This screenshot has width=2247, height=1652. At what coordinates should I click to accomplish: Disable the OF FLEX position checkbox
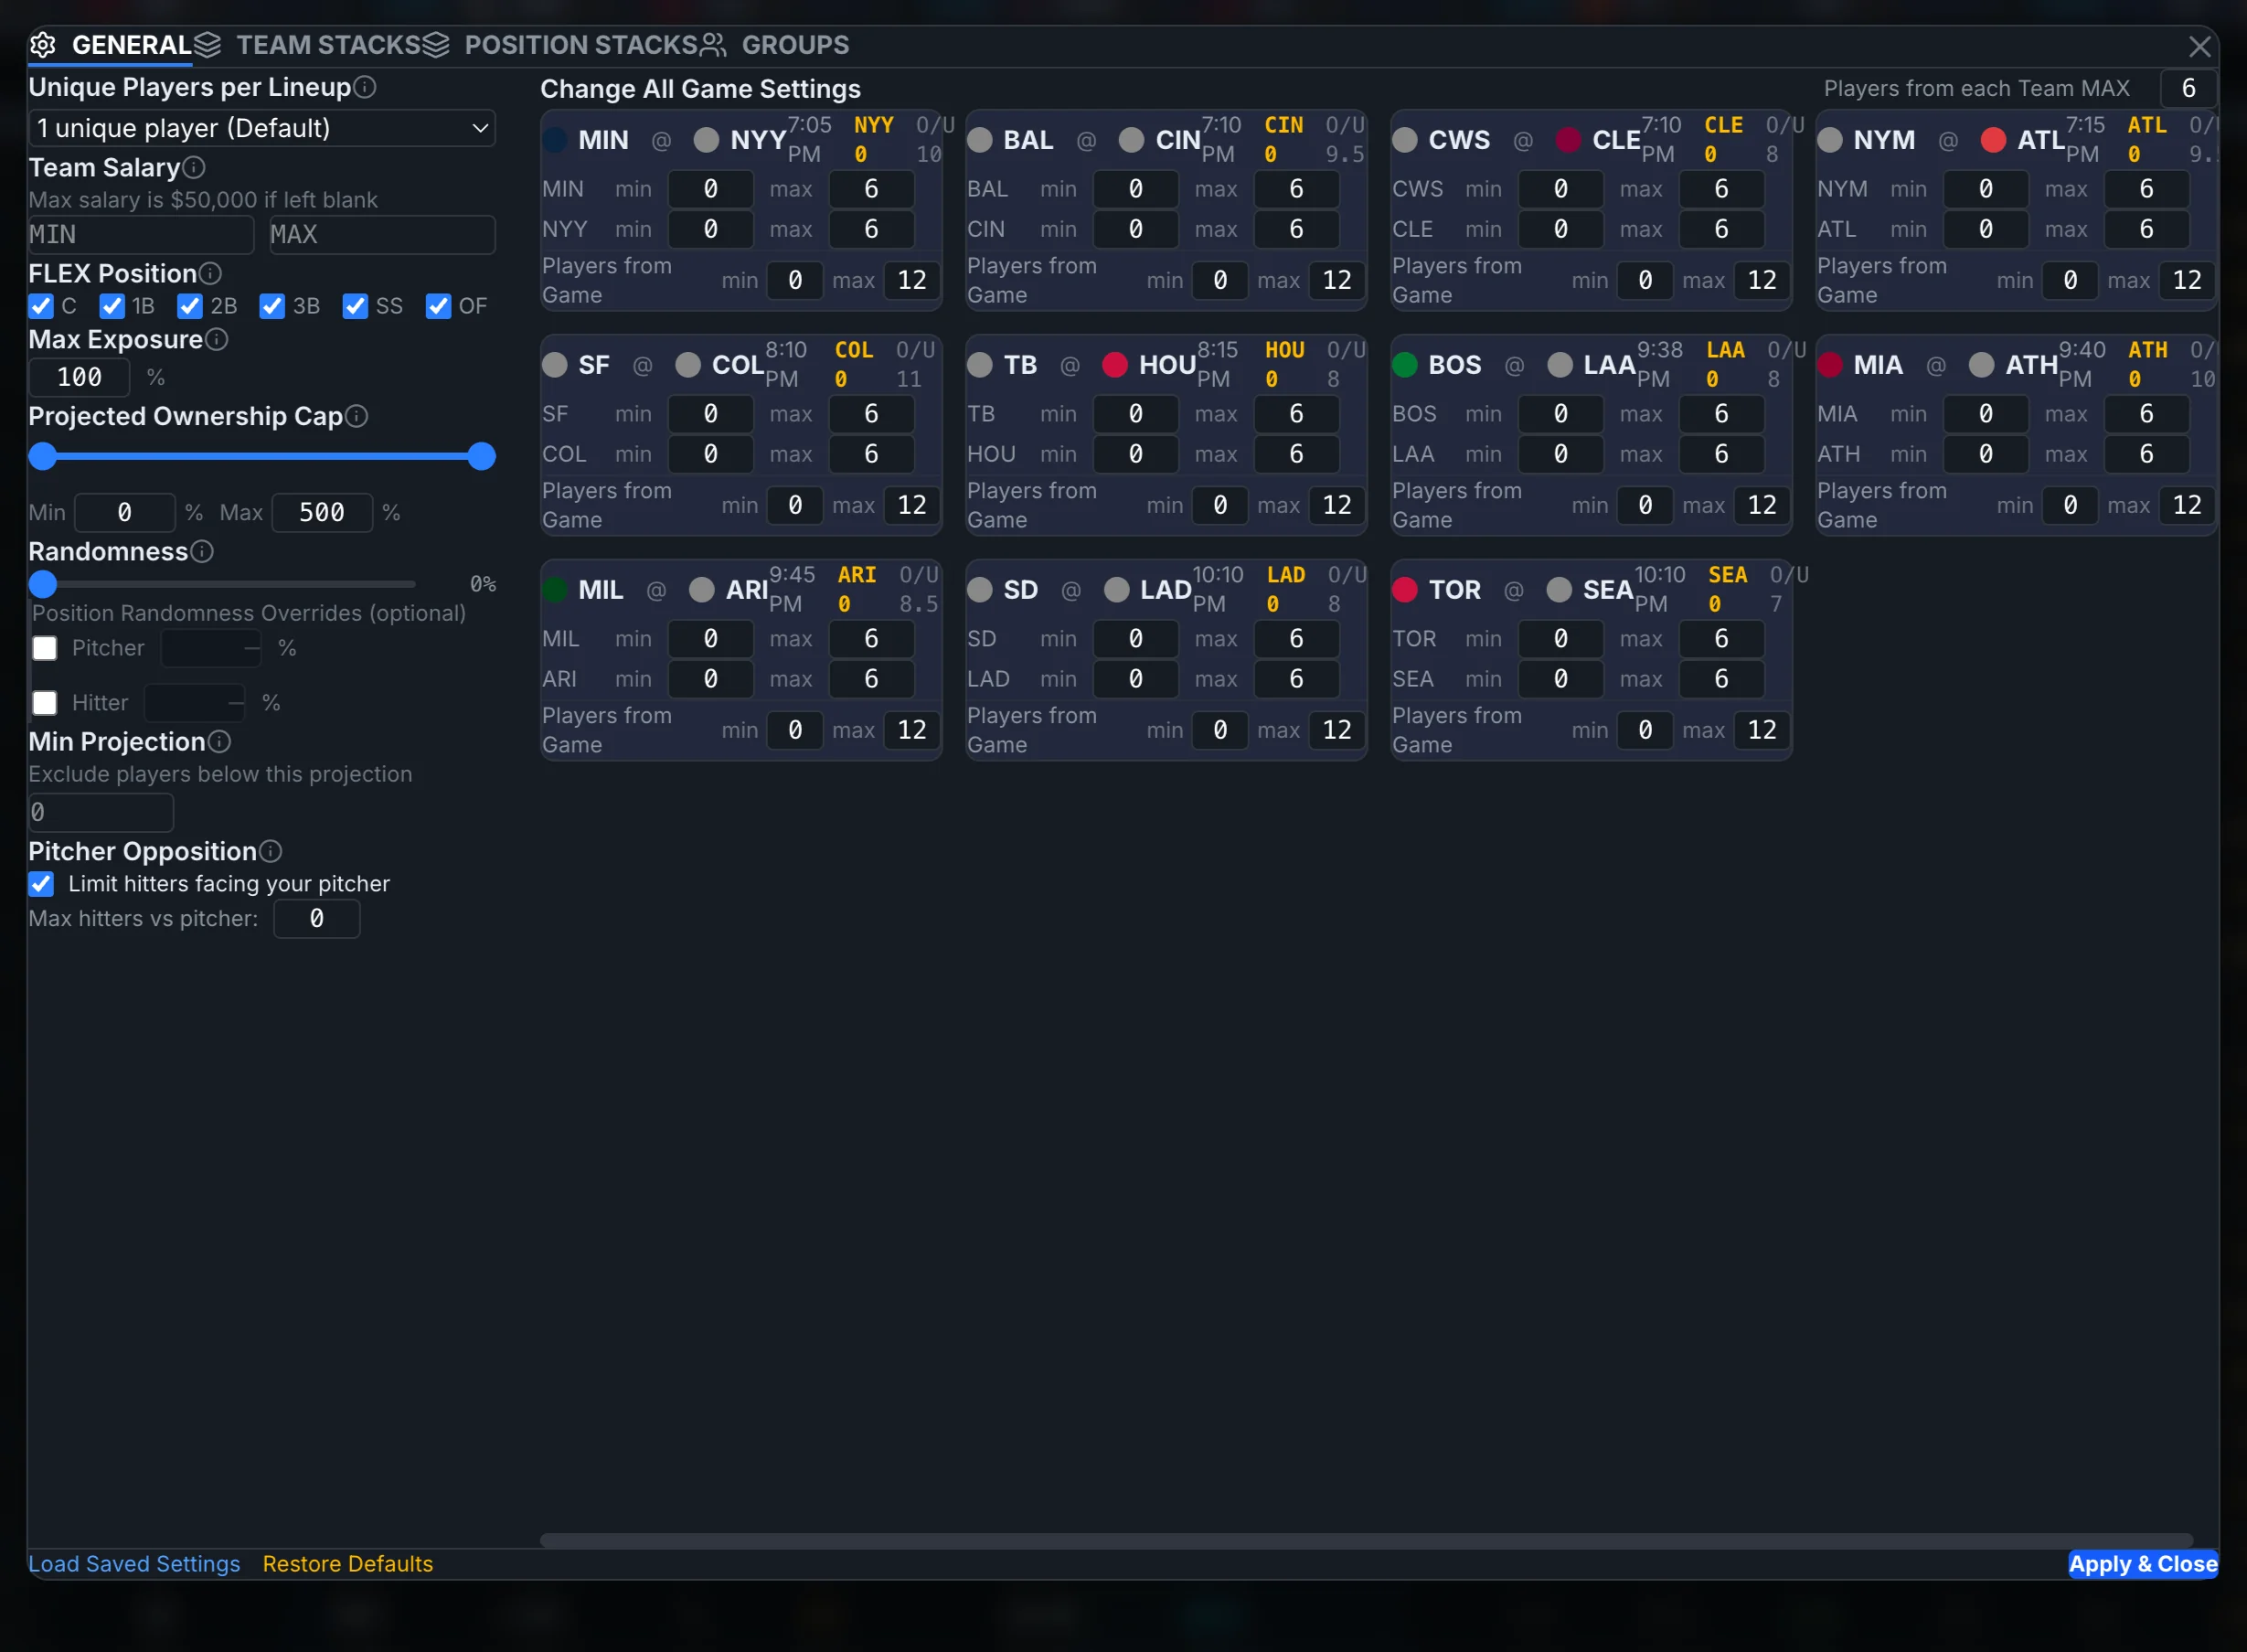click(x=438, y=306)
